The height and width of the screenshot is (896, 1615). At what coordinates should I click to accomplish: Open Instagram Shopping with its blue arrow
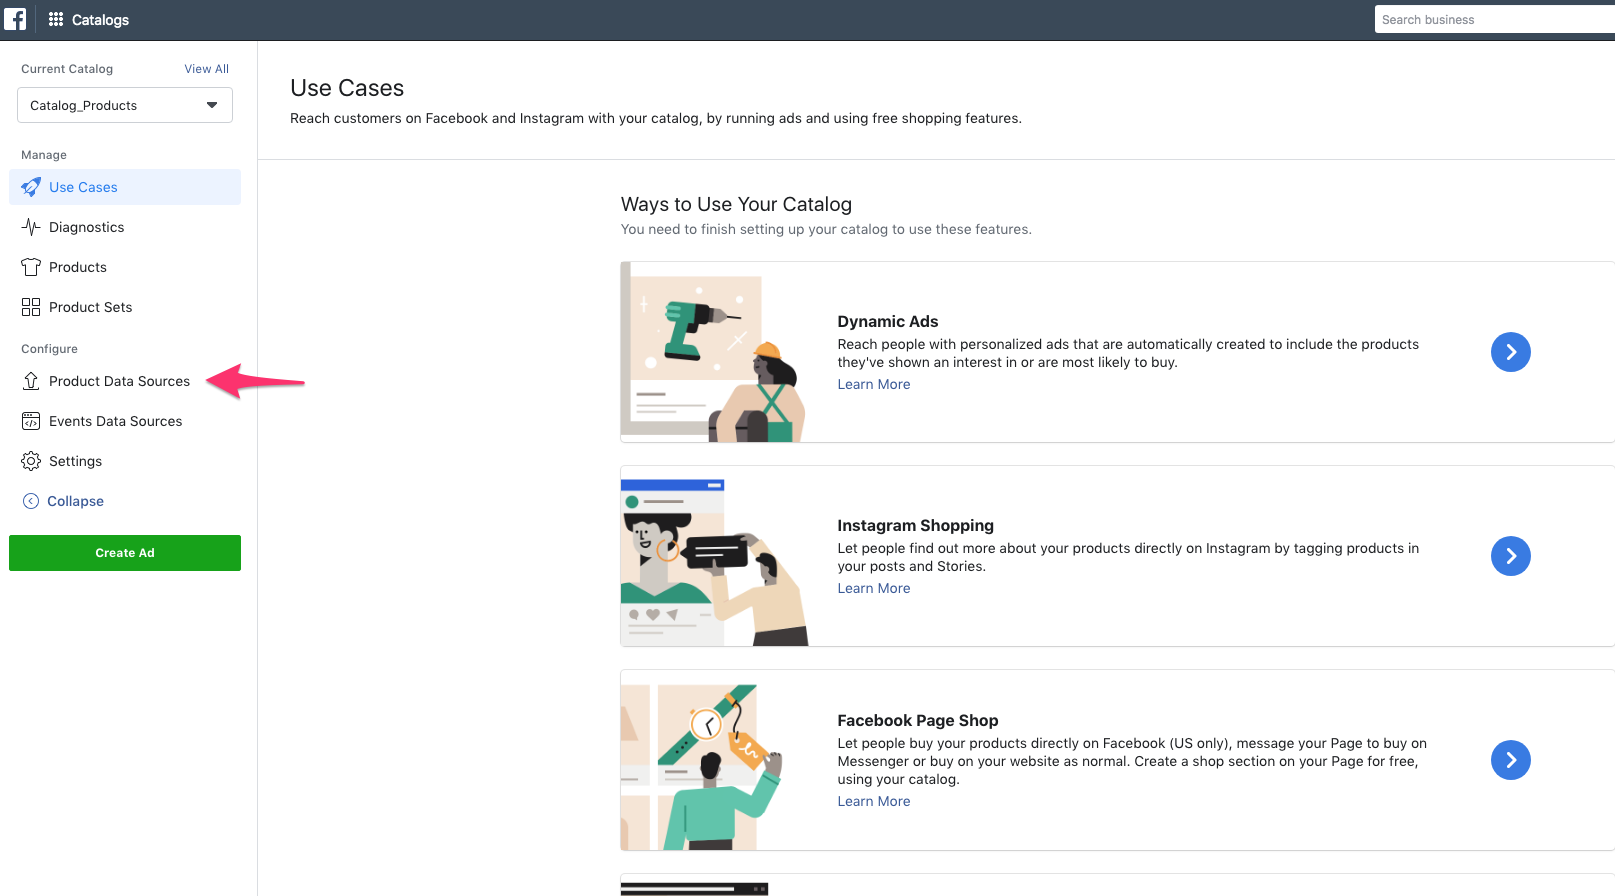1510,556
